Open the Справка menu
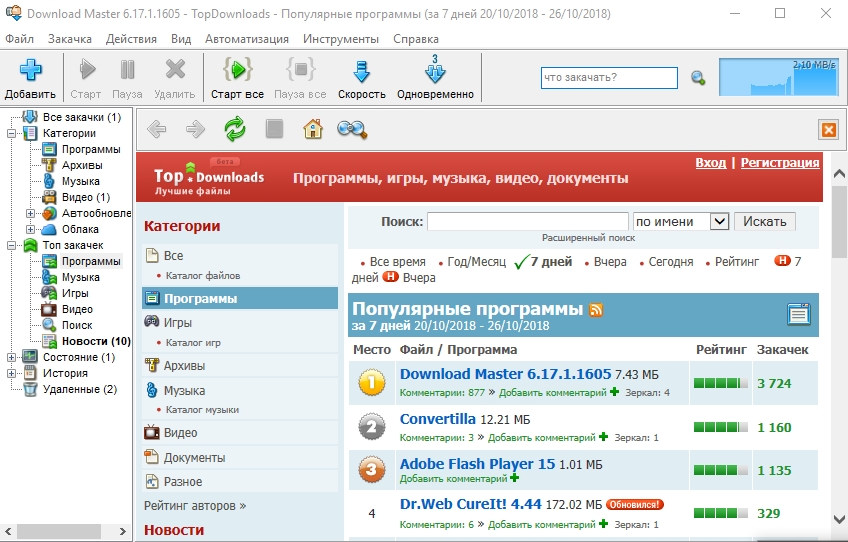The width and height of the screenshot is (848, 542). pyautogui.click(x=416, y=39)
